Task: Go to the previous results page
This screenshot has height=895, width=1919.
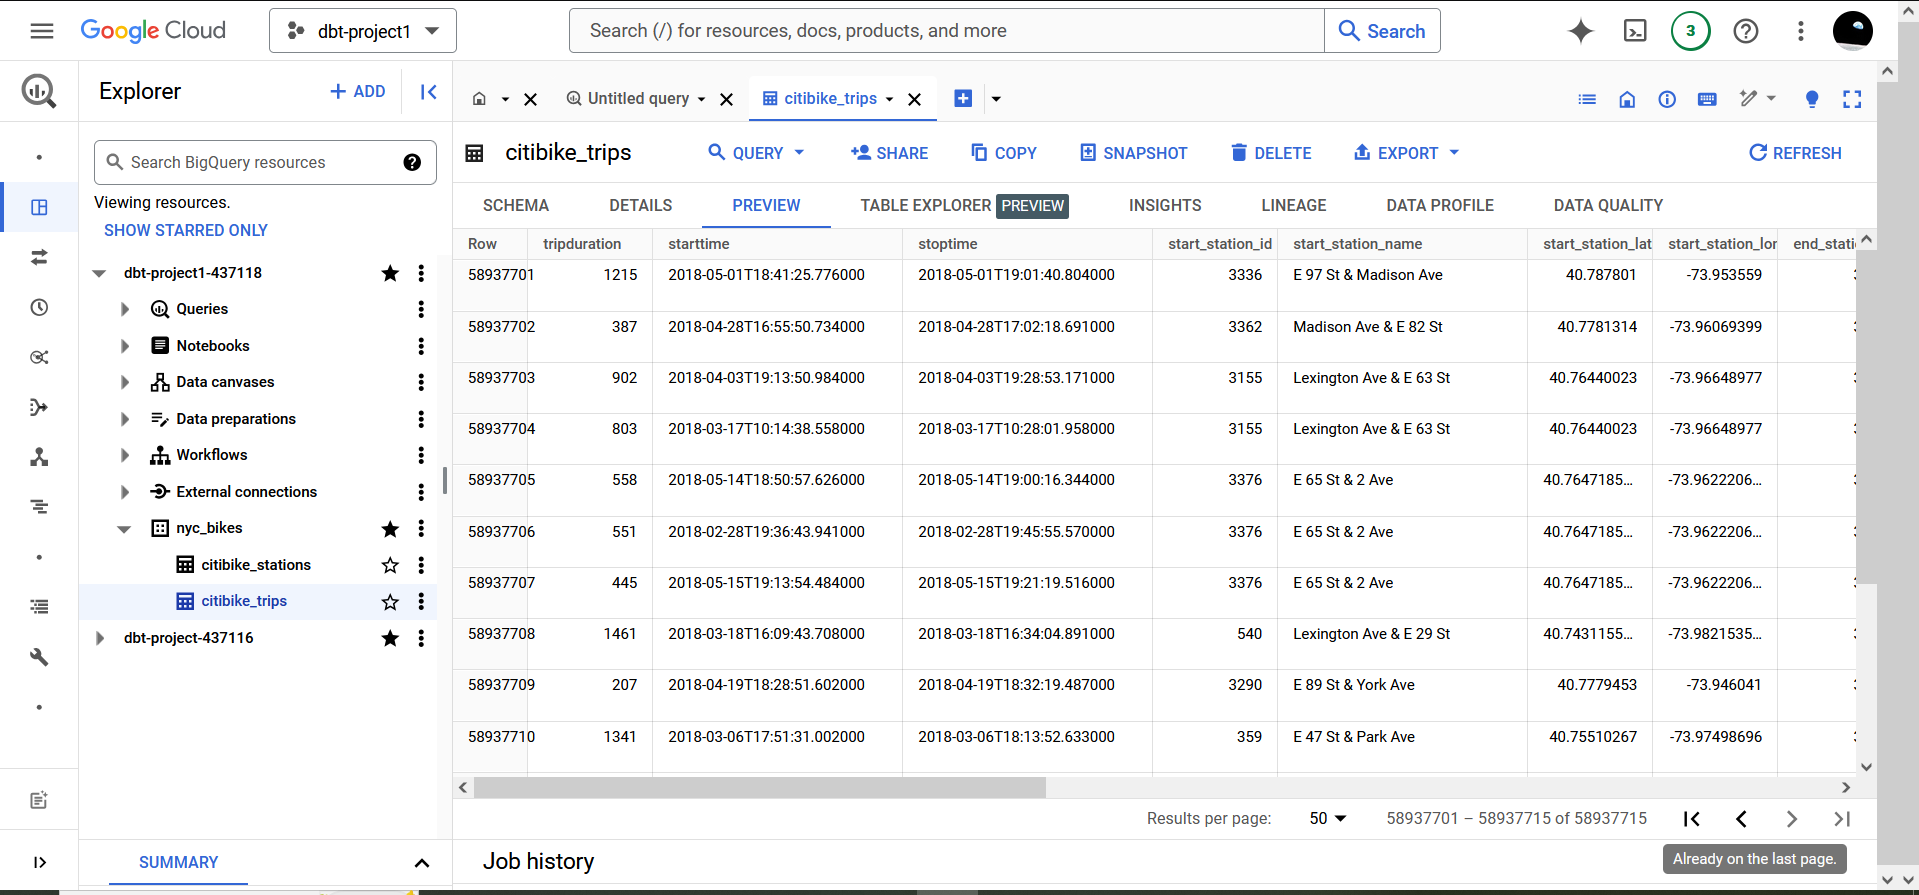Action: [1741, 819]
